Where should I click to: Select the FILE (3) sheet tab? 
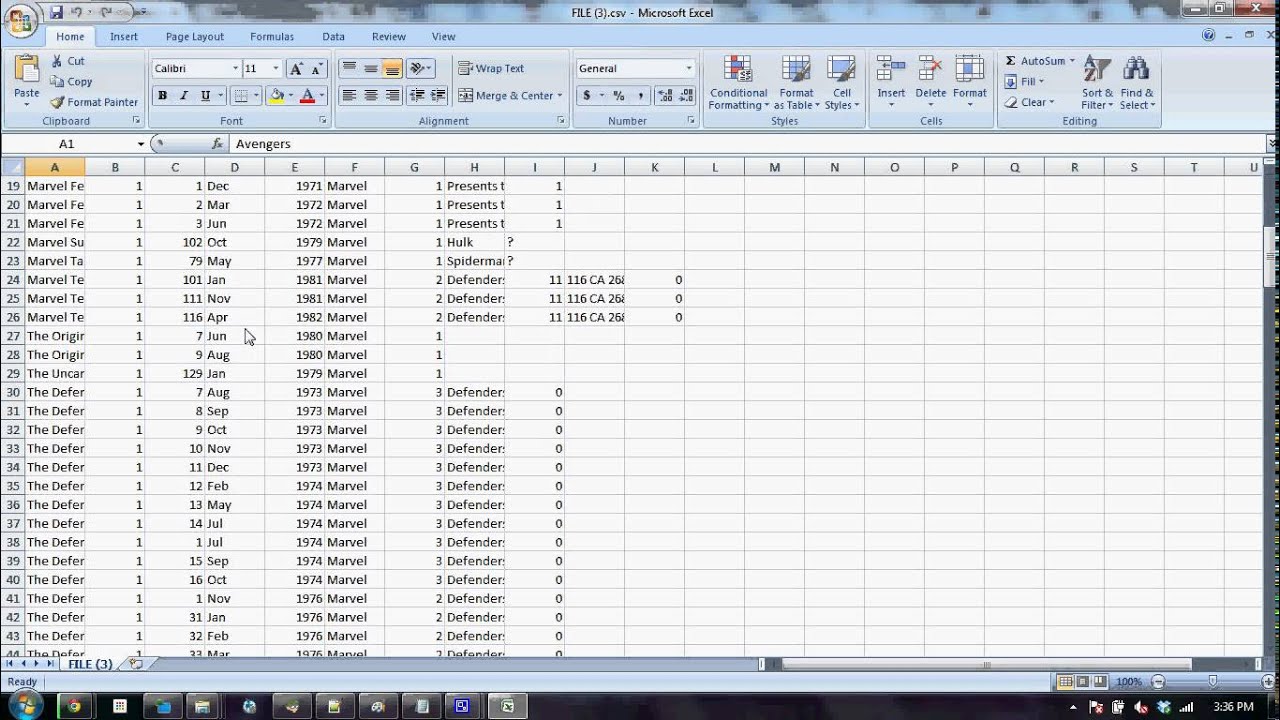click(x=90, y=664)
